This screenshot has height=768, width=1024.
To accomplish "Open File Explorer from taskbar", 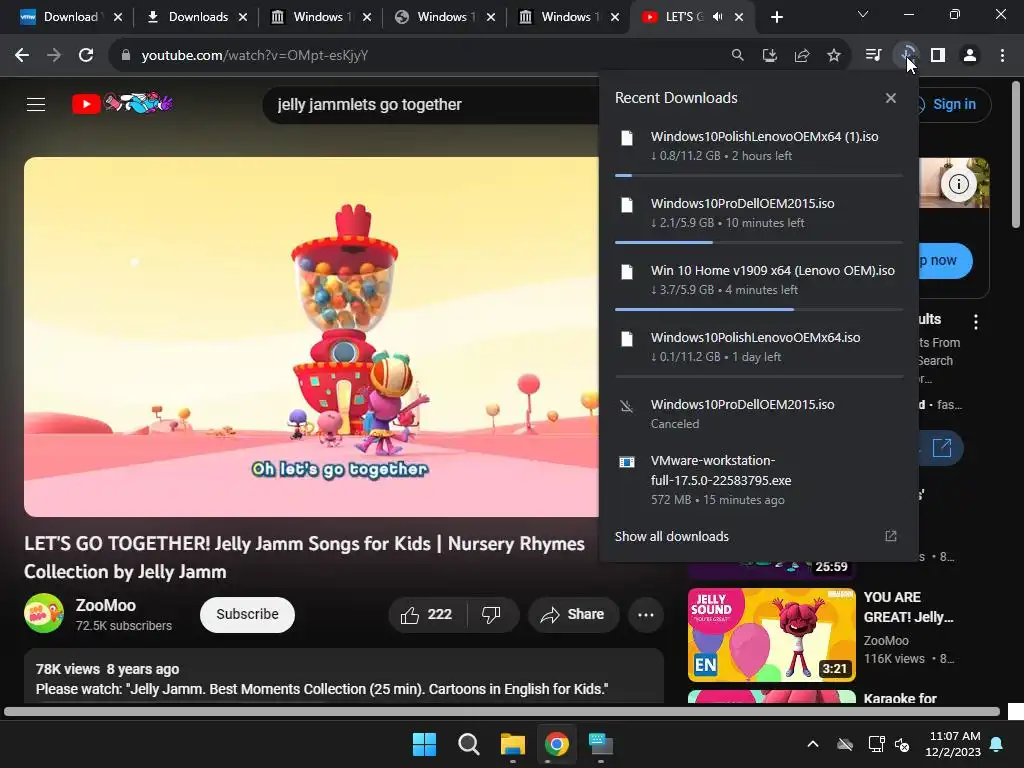I will (x=513, y=744).
